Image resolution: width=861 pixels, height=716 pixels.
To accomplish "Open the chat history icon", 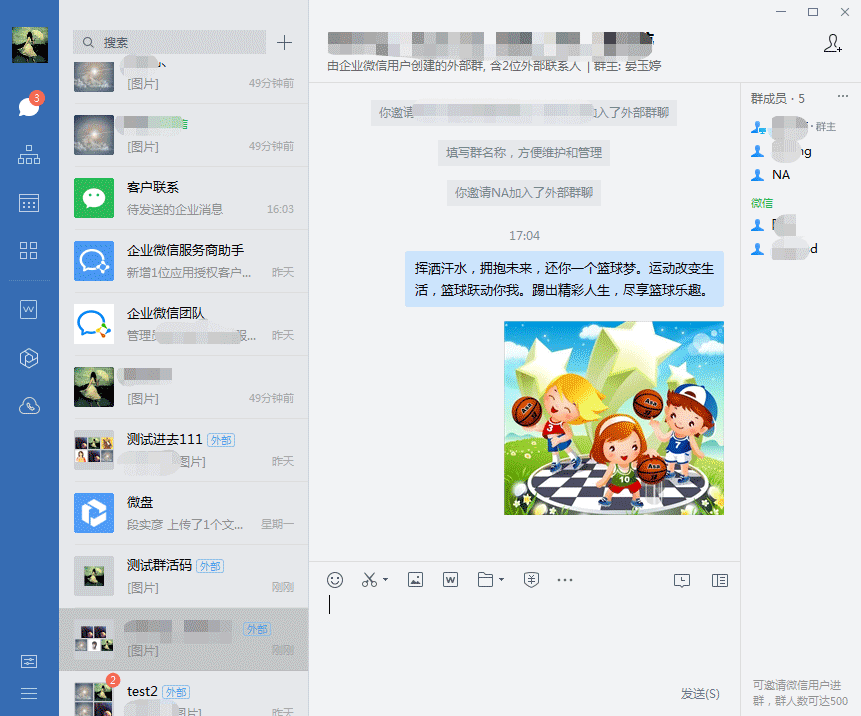I will [682, 580].
